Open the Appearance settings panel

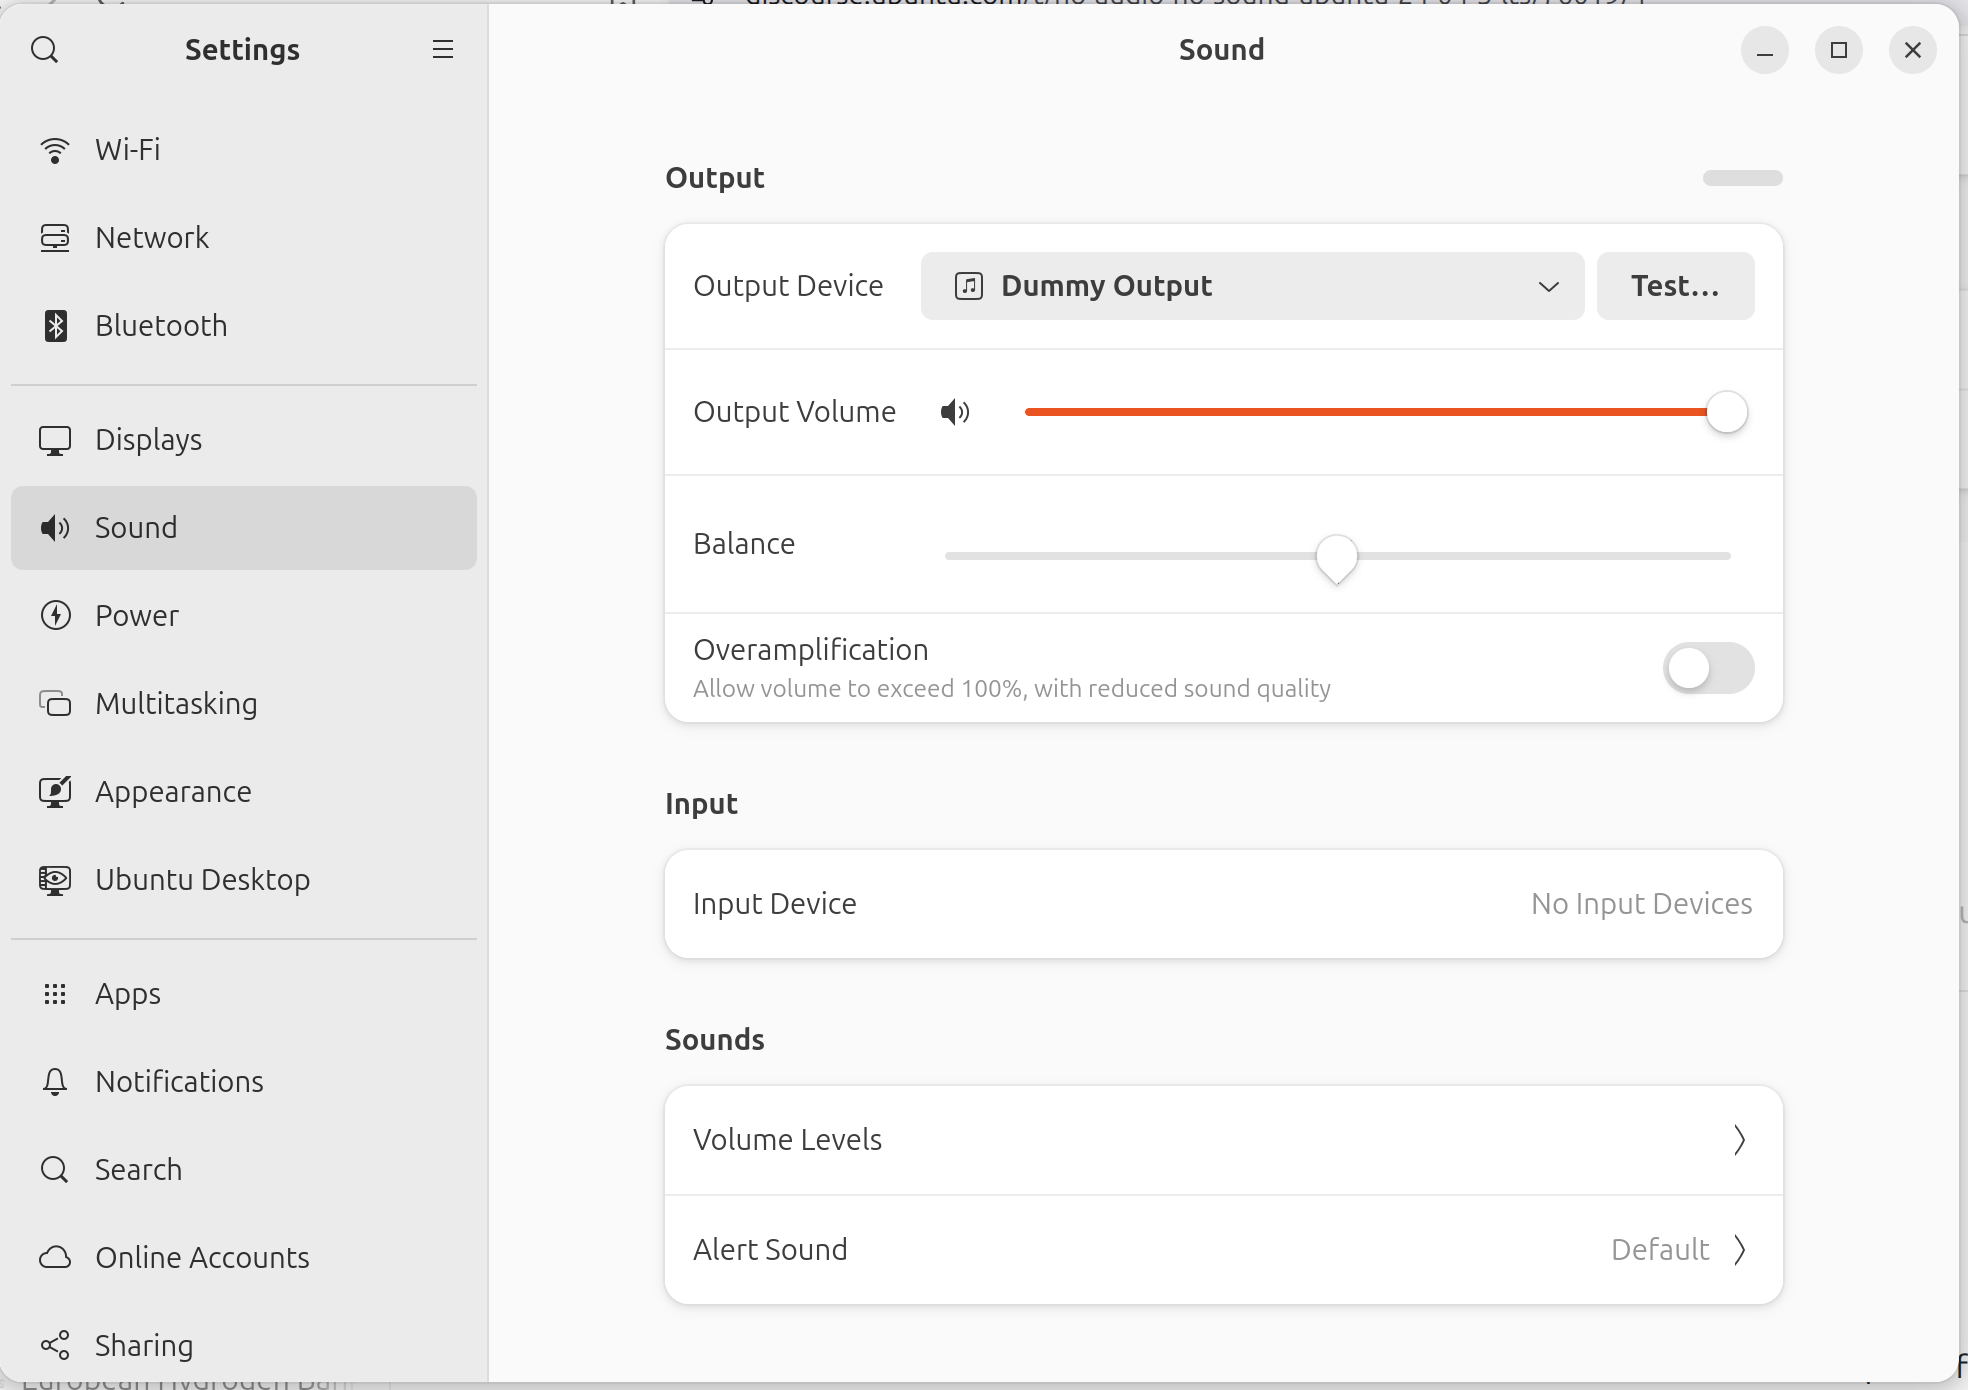tap(173, 792)
